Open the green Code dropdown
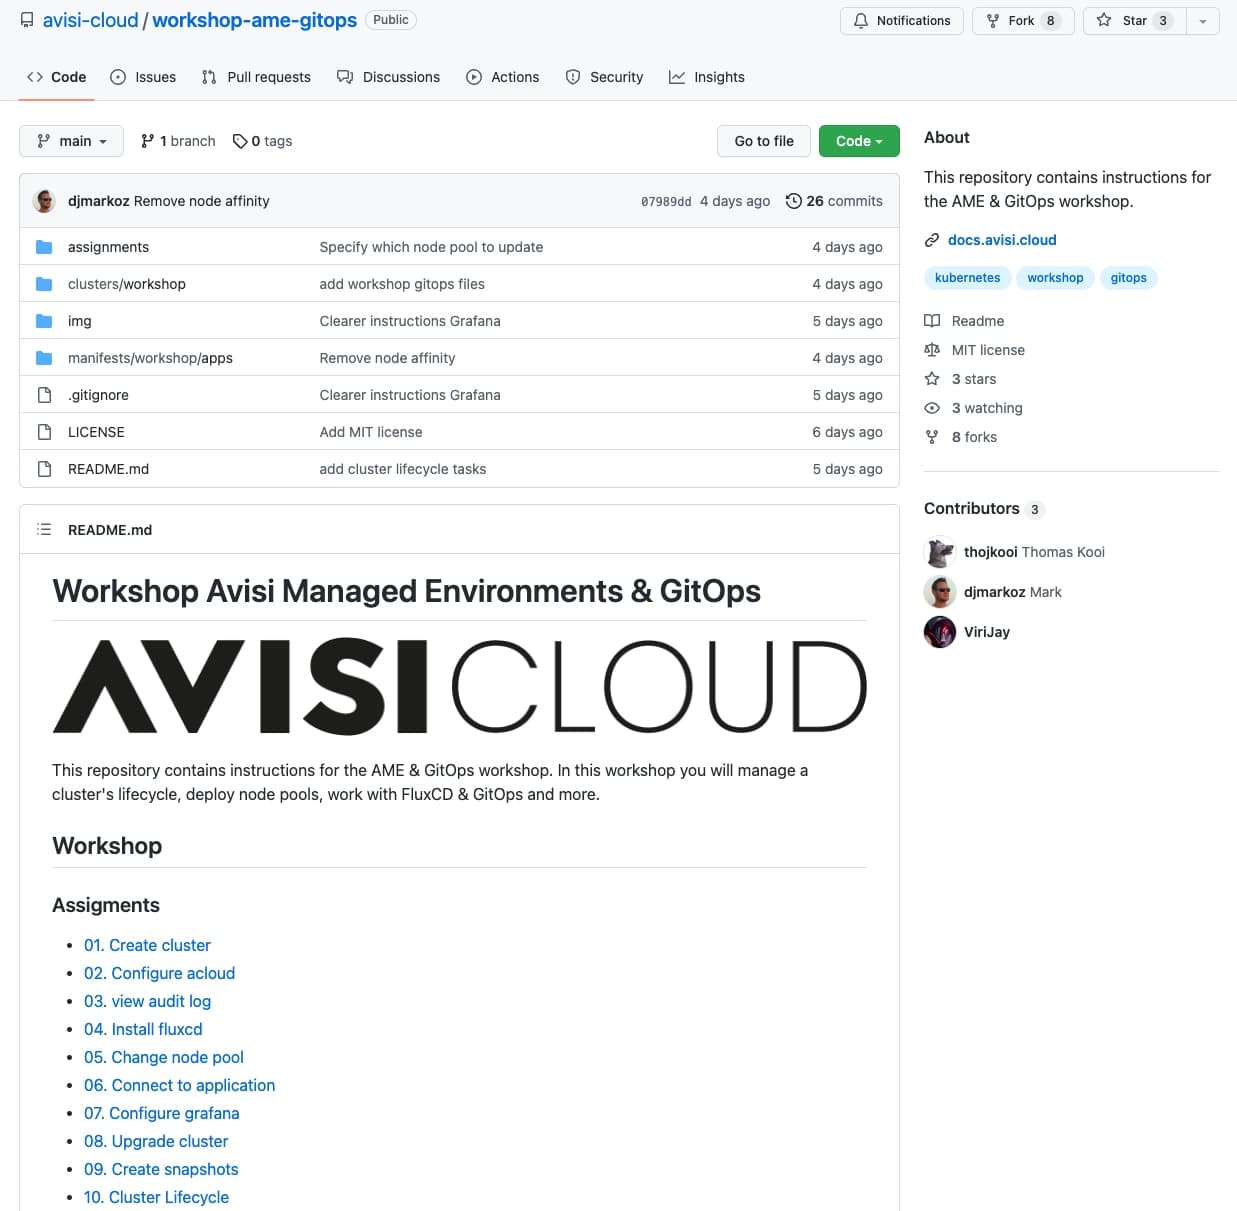 858,140
